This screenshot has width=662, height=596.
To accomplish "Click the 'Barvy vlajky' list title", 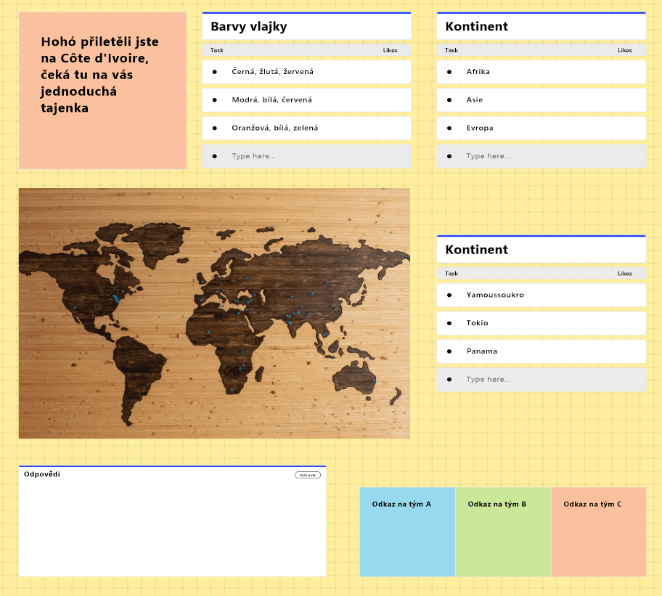I will click(x=249, y=27).
